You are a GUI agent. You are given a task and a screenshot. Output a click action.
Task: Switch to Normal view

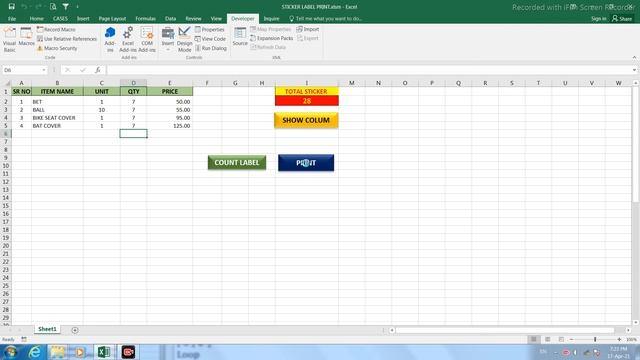coord(533,339)
